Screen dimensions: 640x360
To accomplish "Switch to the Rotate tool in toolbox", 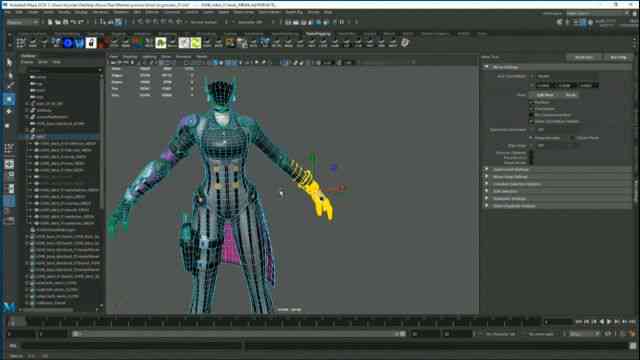I will pos(9,111).
